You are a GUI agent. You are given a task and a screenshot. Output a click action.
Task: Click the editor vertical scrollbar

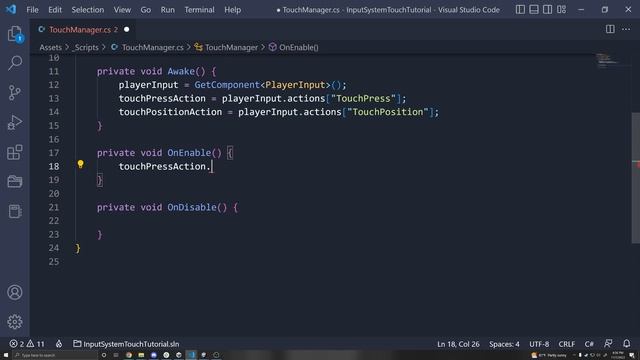coord(636,178)
